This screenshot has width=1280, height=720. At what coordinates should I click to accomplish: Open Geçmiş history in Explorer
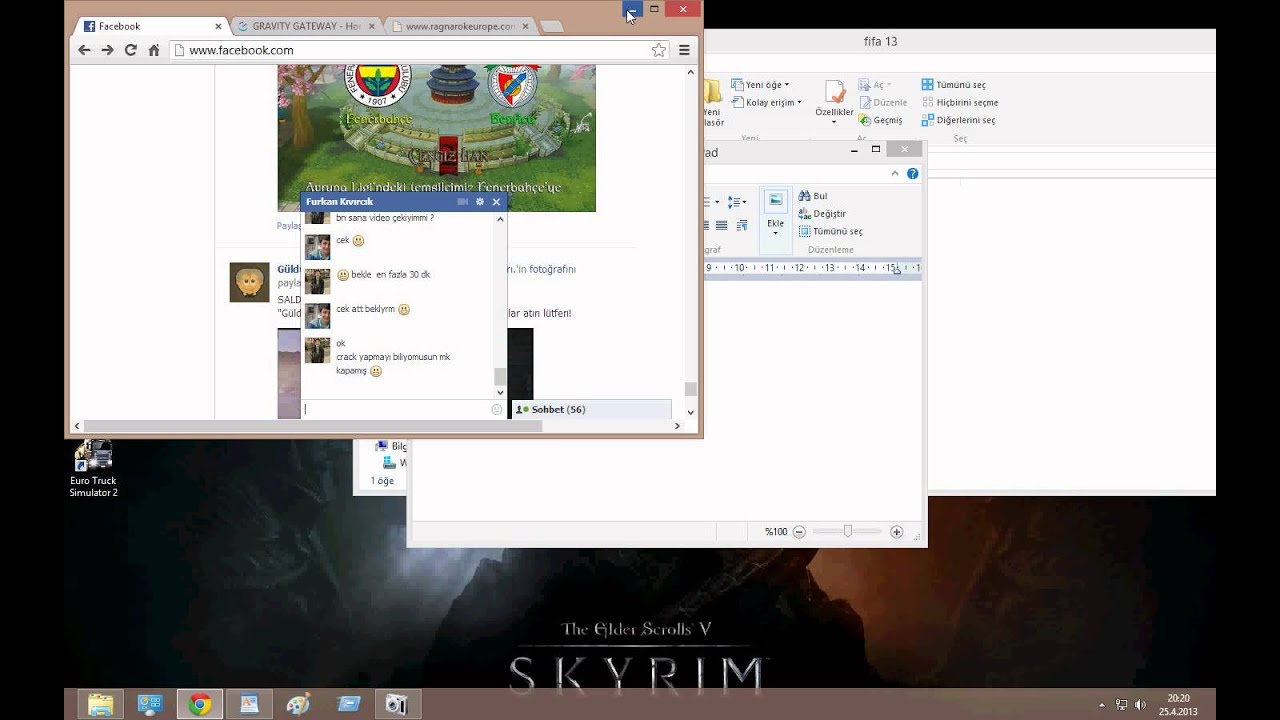point(881,120)
